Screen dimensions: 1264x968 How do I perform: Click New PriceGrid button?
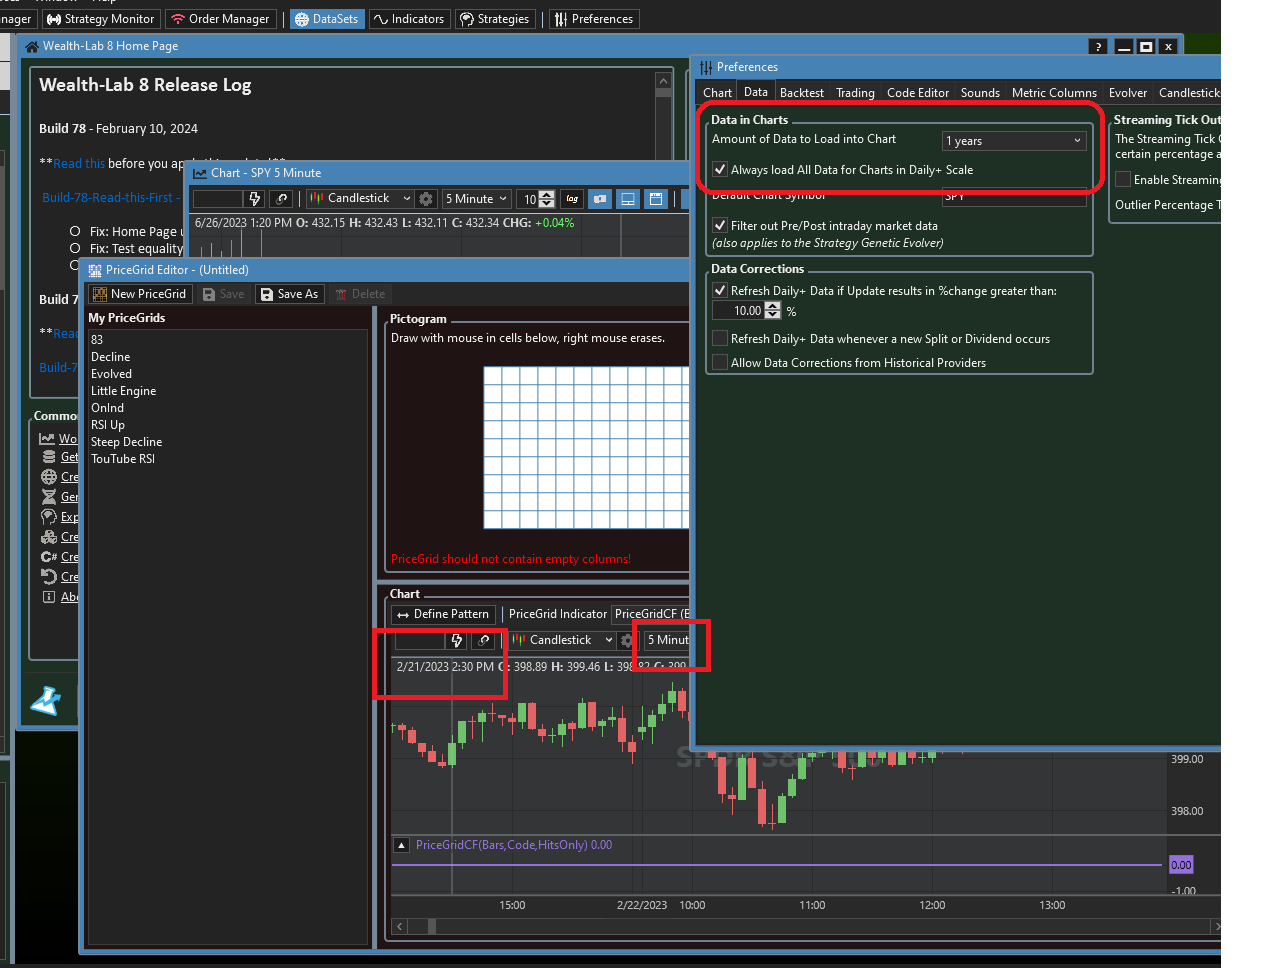click(139, 294)
